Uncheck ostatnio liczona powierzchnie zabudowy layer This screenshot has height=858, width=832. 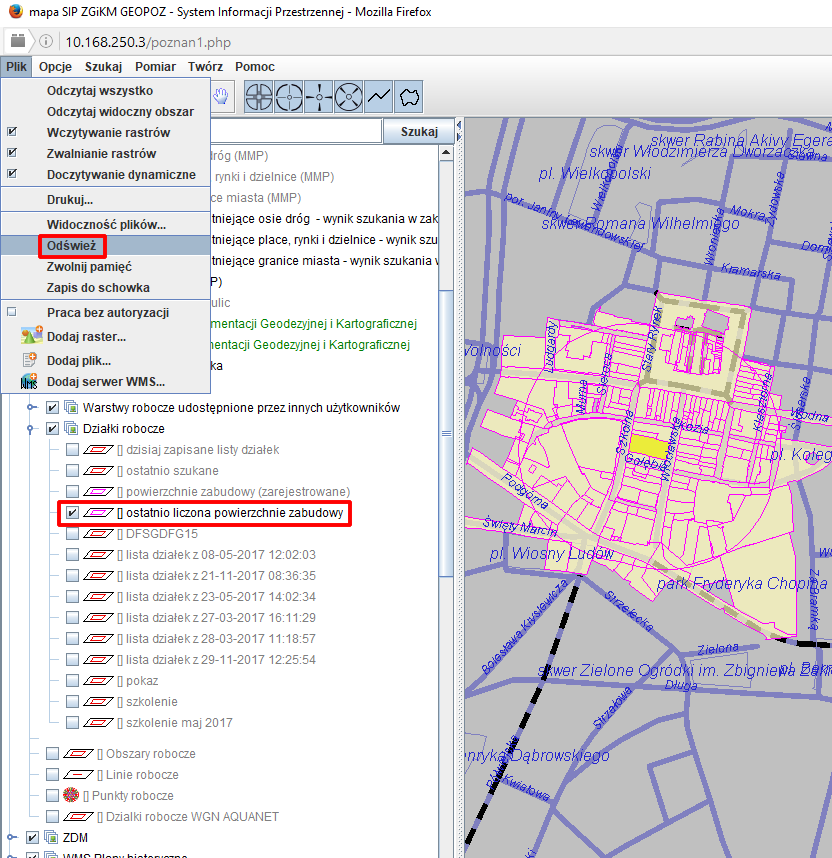point(72,513)
